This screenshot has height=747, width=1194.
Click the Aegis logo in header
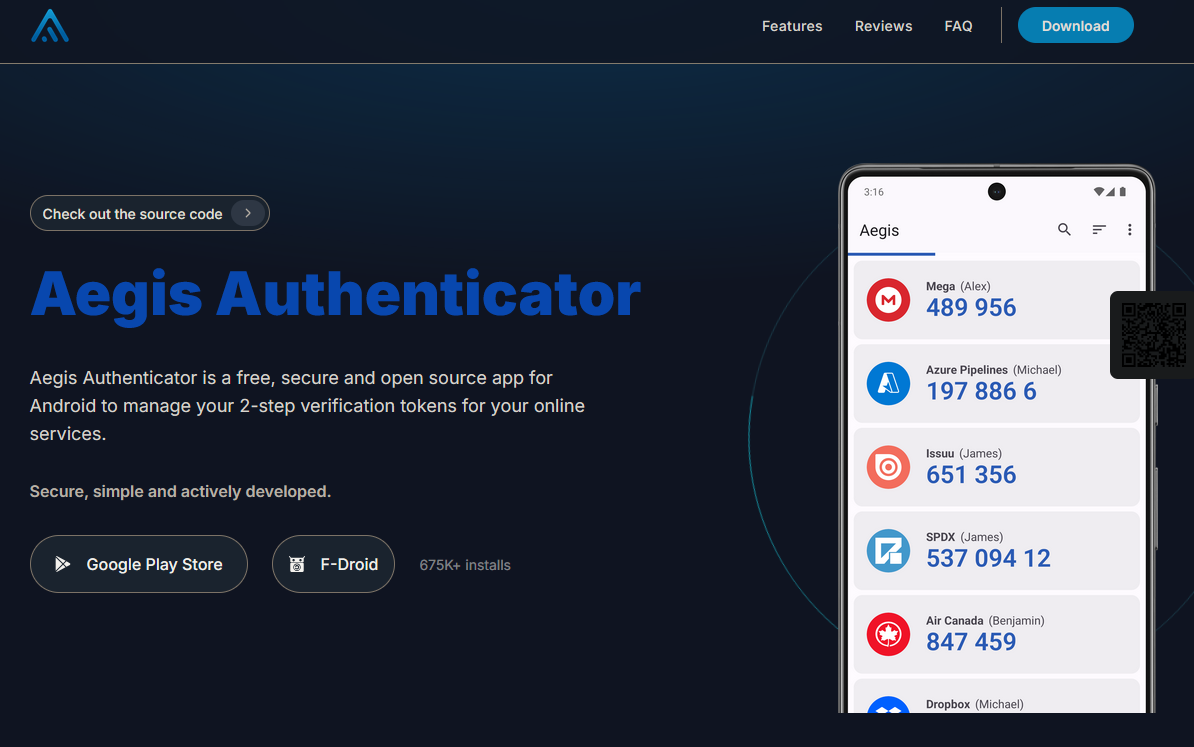[x=49, y=26]
